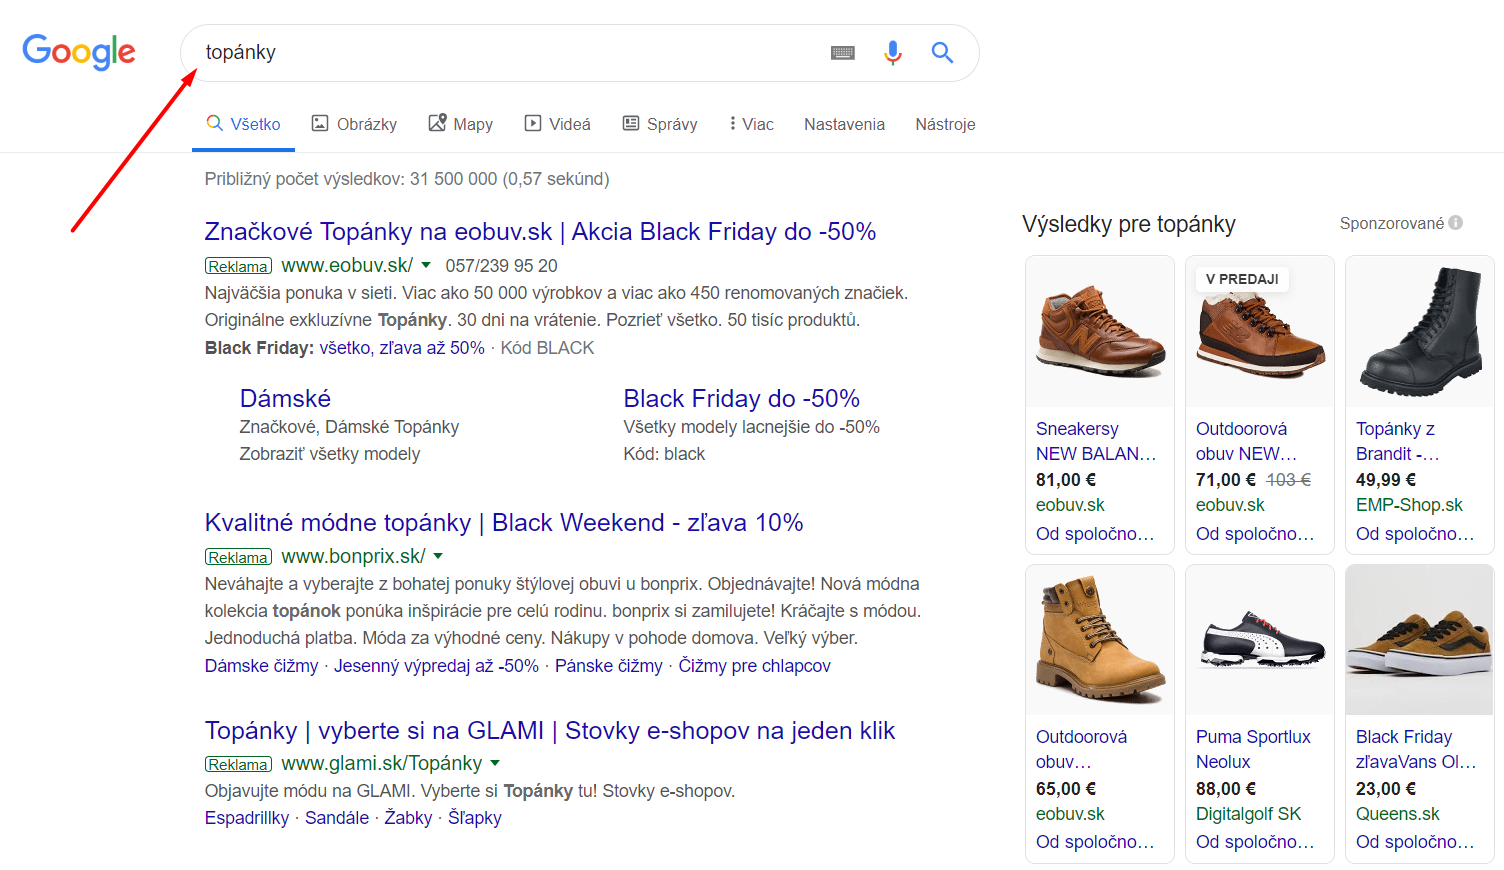Open the V PREDAJI brown shoe image
1504x870 pixels.
(x=1260, y=332)
